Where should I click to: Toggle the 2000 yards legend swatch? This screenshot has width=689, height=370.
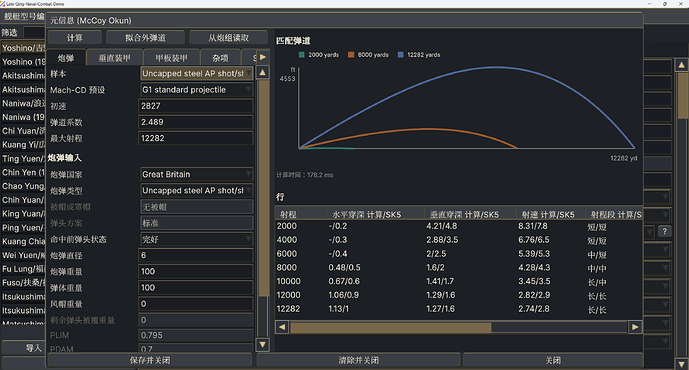(x=301, y=55)
